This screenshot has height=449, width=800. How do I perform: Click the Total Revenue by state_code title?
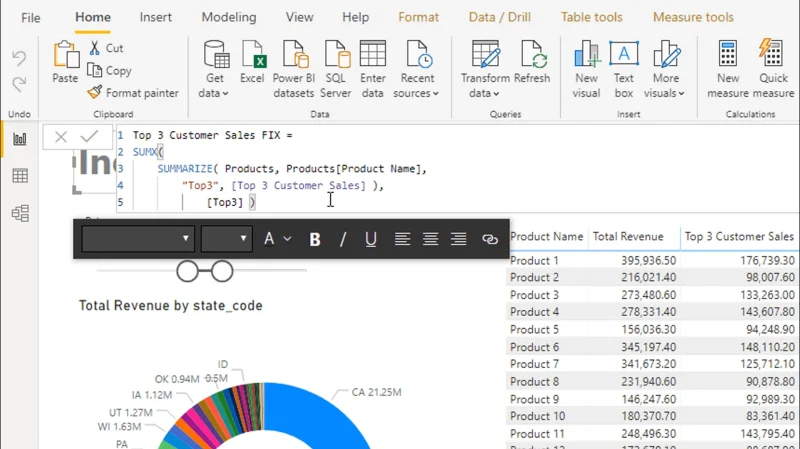pos(171,306)
